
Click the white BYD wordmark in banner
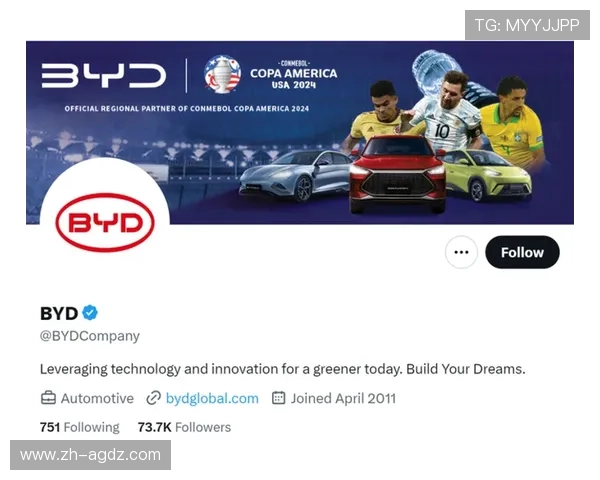click(x=104, y=75)
